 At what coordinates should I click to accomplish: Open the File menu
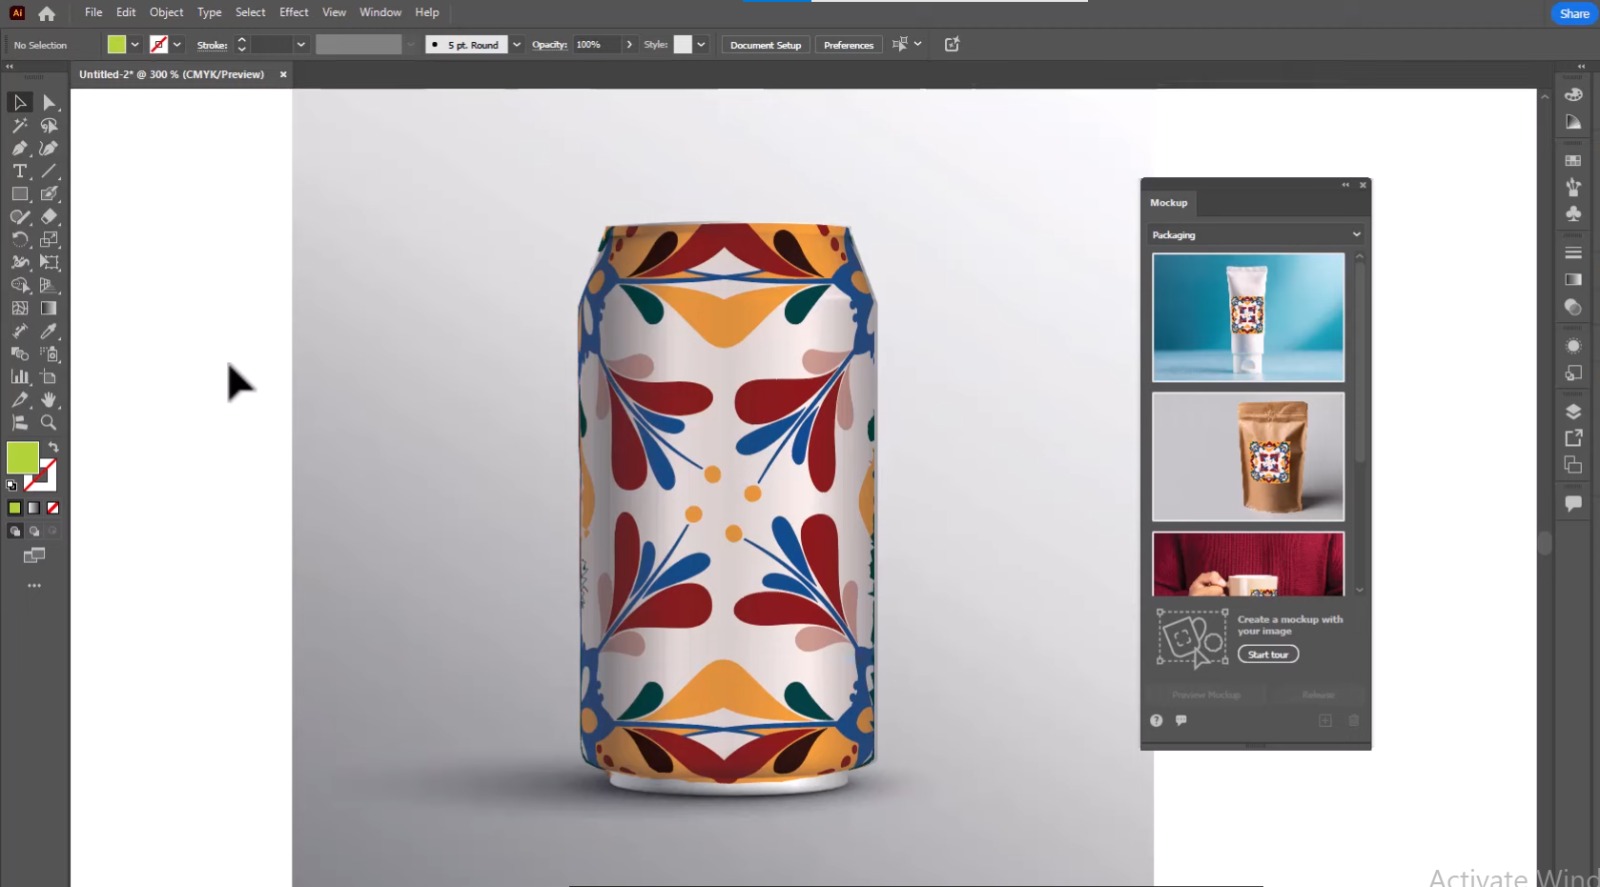coord(93,12)
